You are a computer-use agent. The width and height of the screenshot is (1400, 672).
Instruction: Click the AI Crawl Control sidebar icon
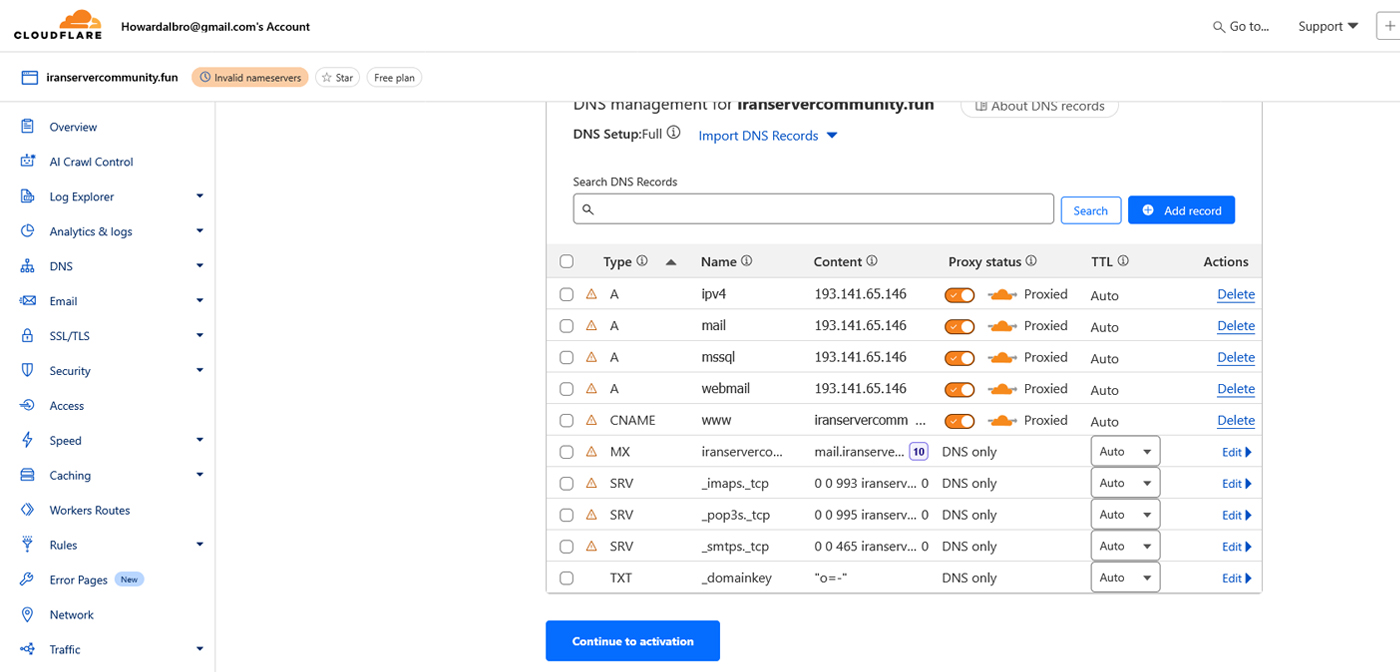(28, 162)
